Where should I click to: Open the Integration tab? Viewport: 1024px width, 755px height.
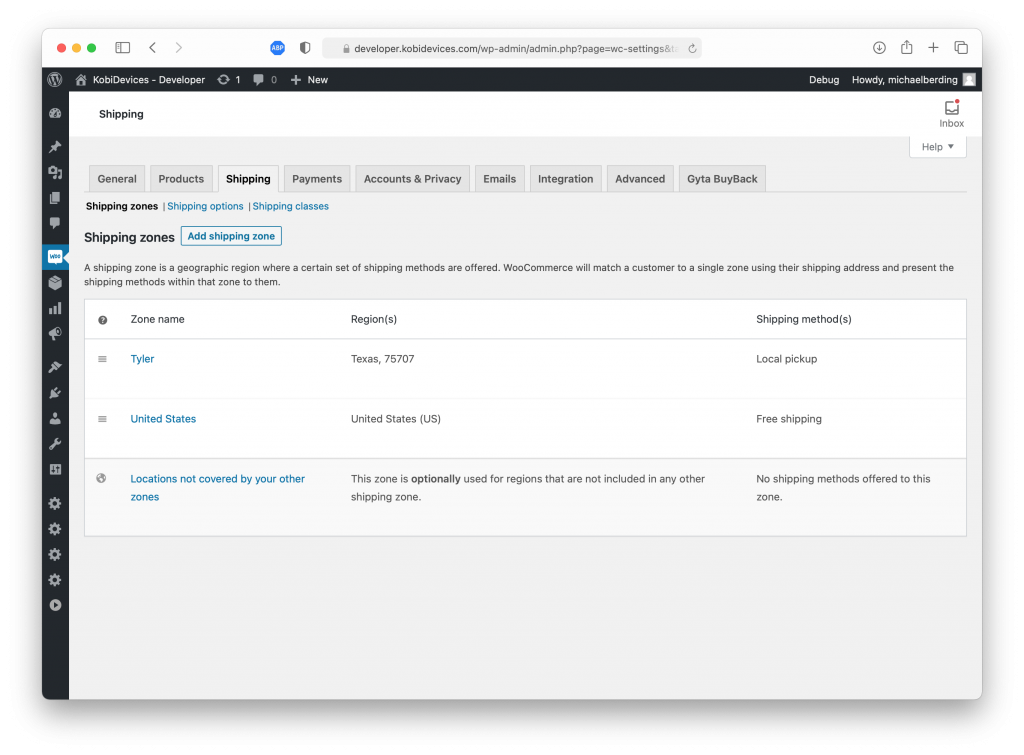click(566, 179)
